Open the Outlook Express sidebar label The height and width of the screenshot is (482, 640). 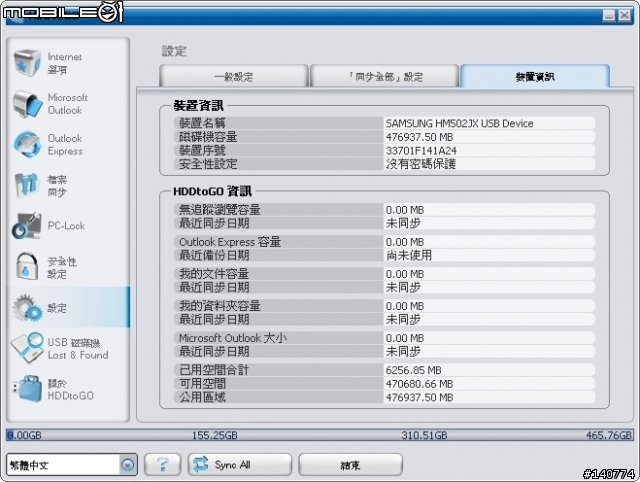(65, 144)
